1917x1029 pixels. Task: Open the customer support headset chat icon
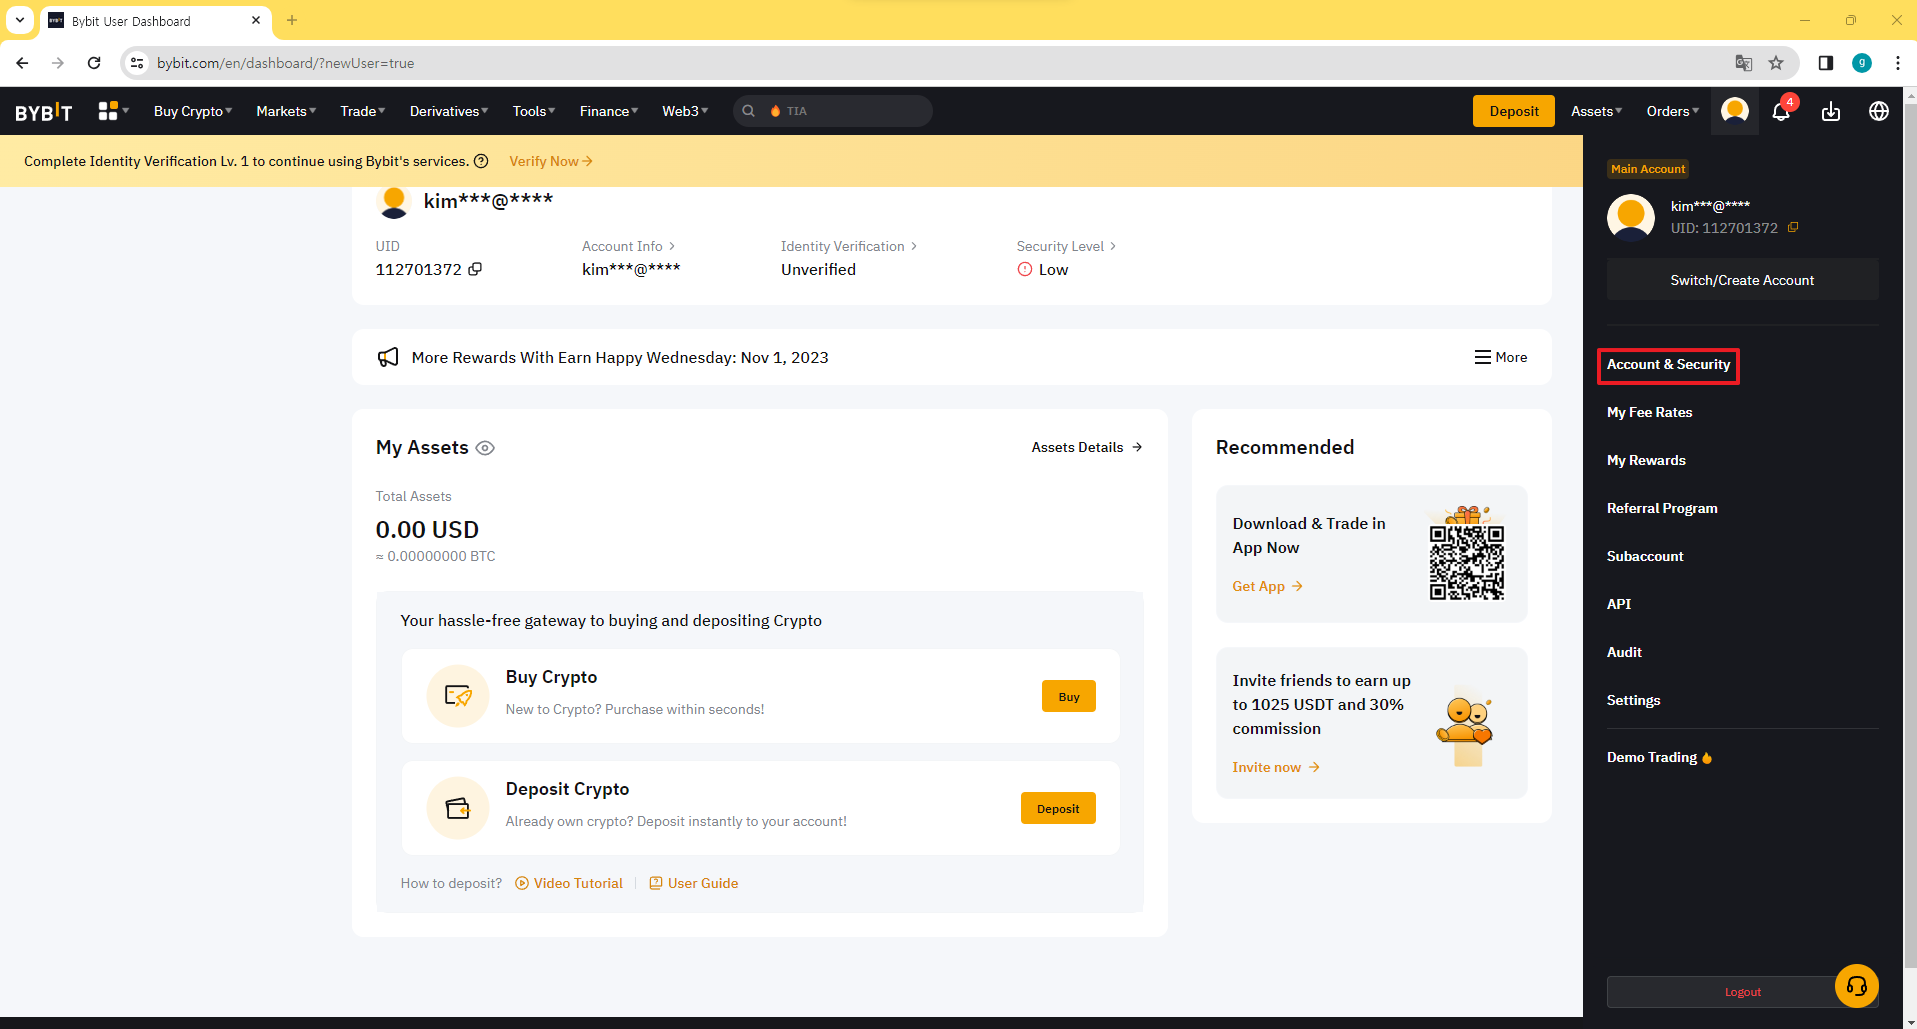click(1856, 986)
